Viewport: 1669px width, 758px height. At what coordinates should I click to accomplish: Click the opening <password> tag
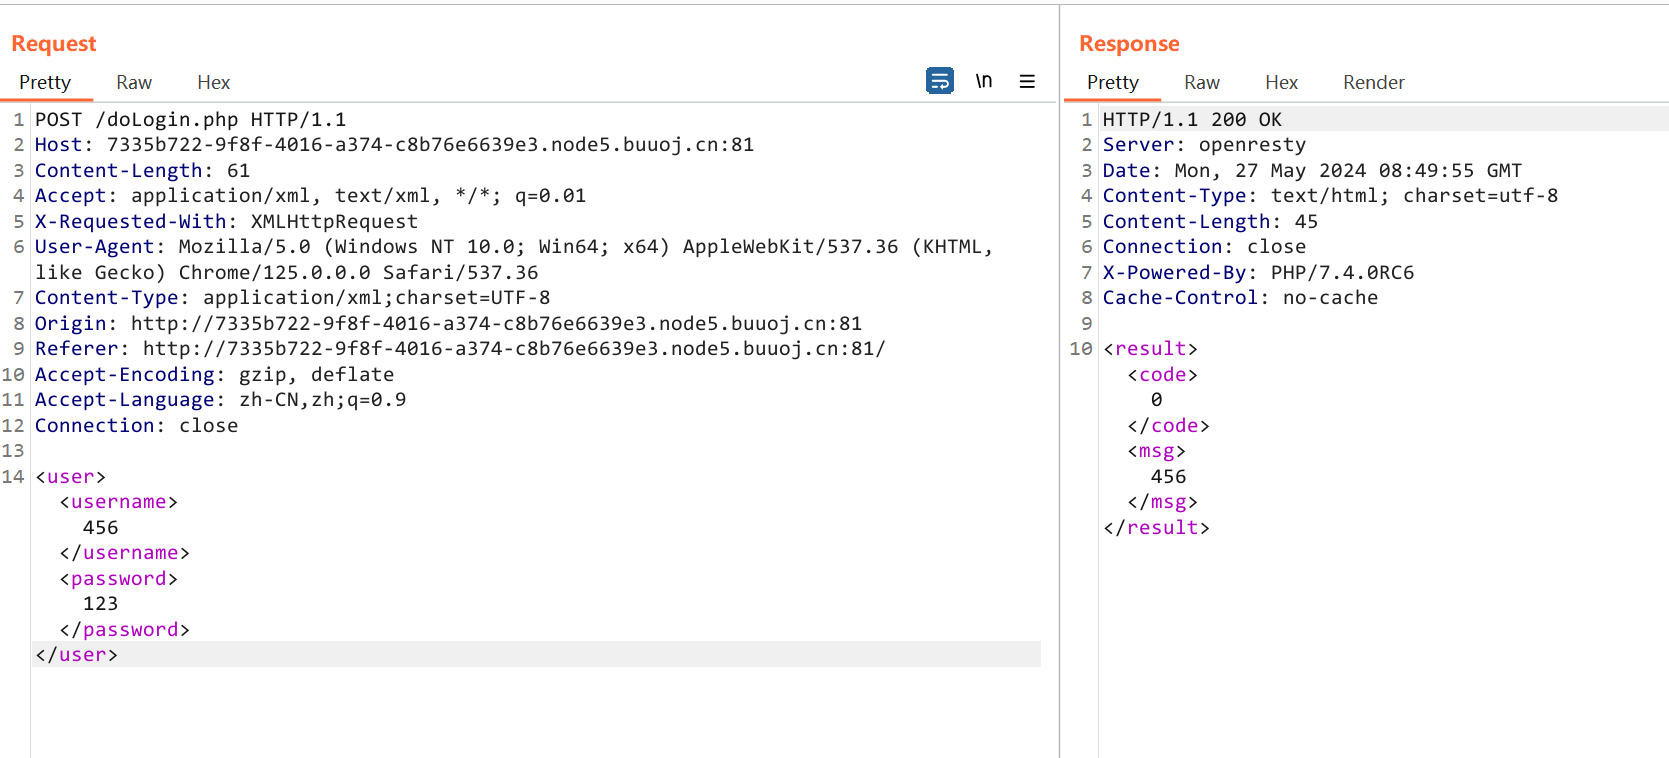pos(118,578)
